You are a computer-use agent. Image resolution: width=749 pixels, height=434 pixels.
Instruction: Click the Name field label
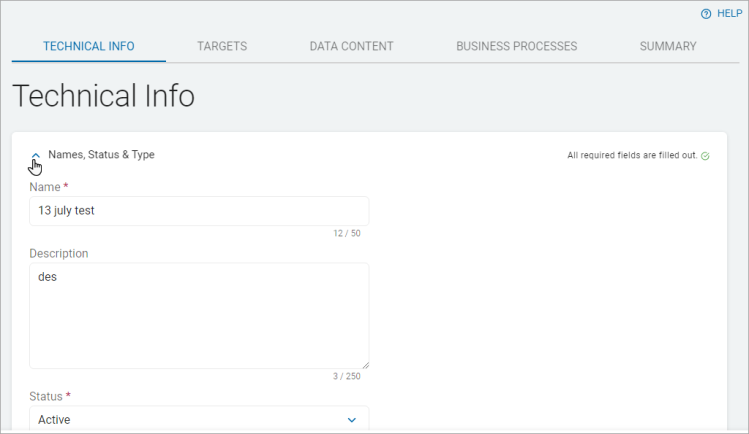pos(45,187)
